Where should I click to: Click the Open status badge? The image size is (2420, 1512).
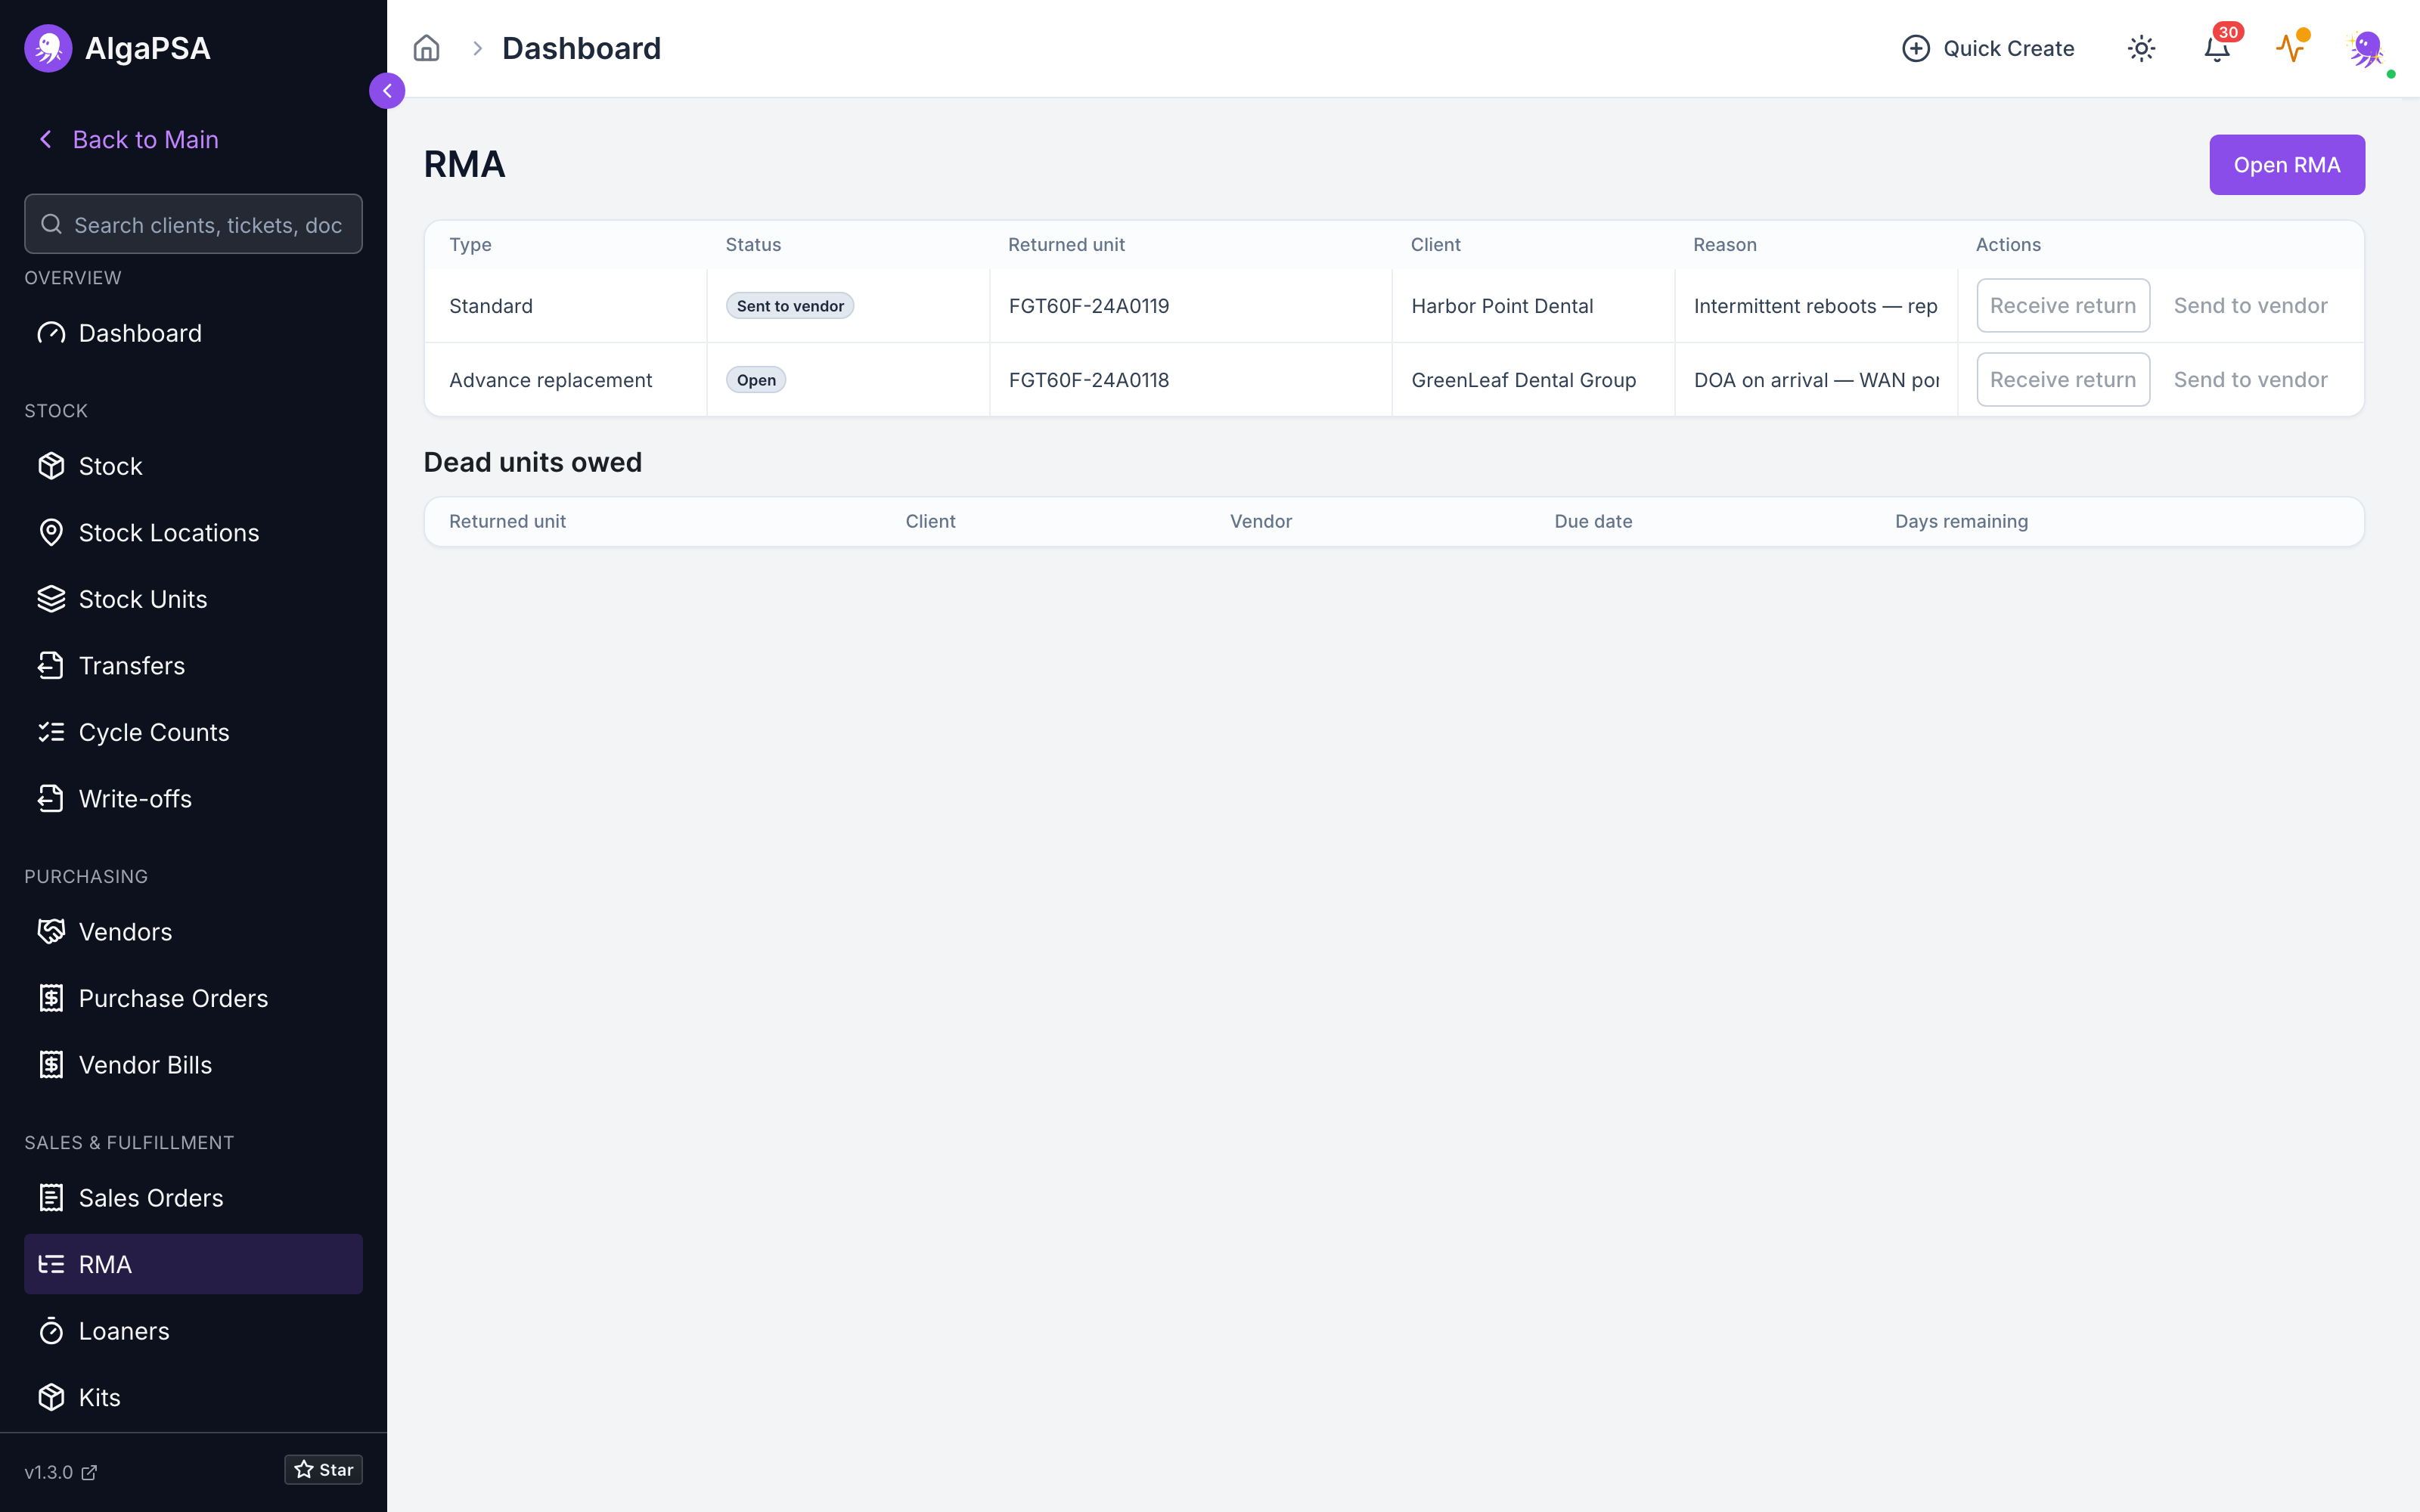[x=756, y=380]
